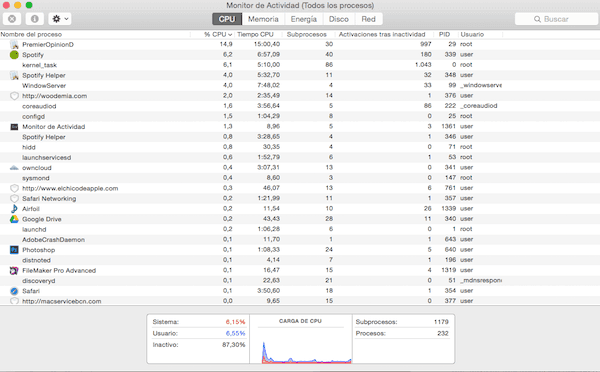The height and width of the screenshot is (372, 600).
Task: Click the Airfoil process name text
Action: (31, 209)
